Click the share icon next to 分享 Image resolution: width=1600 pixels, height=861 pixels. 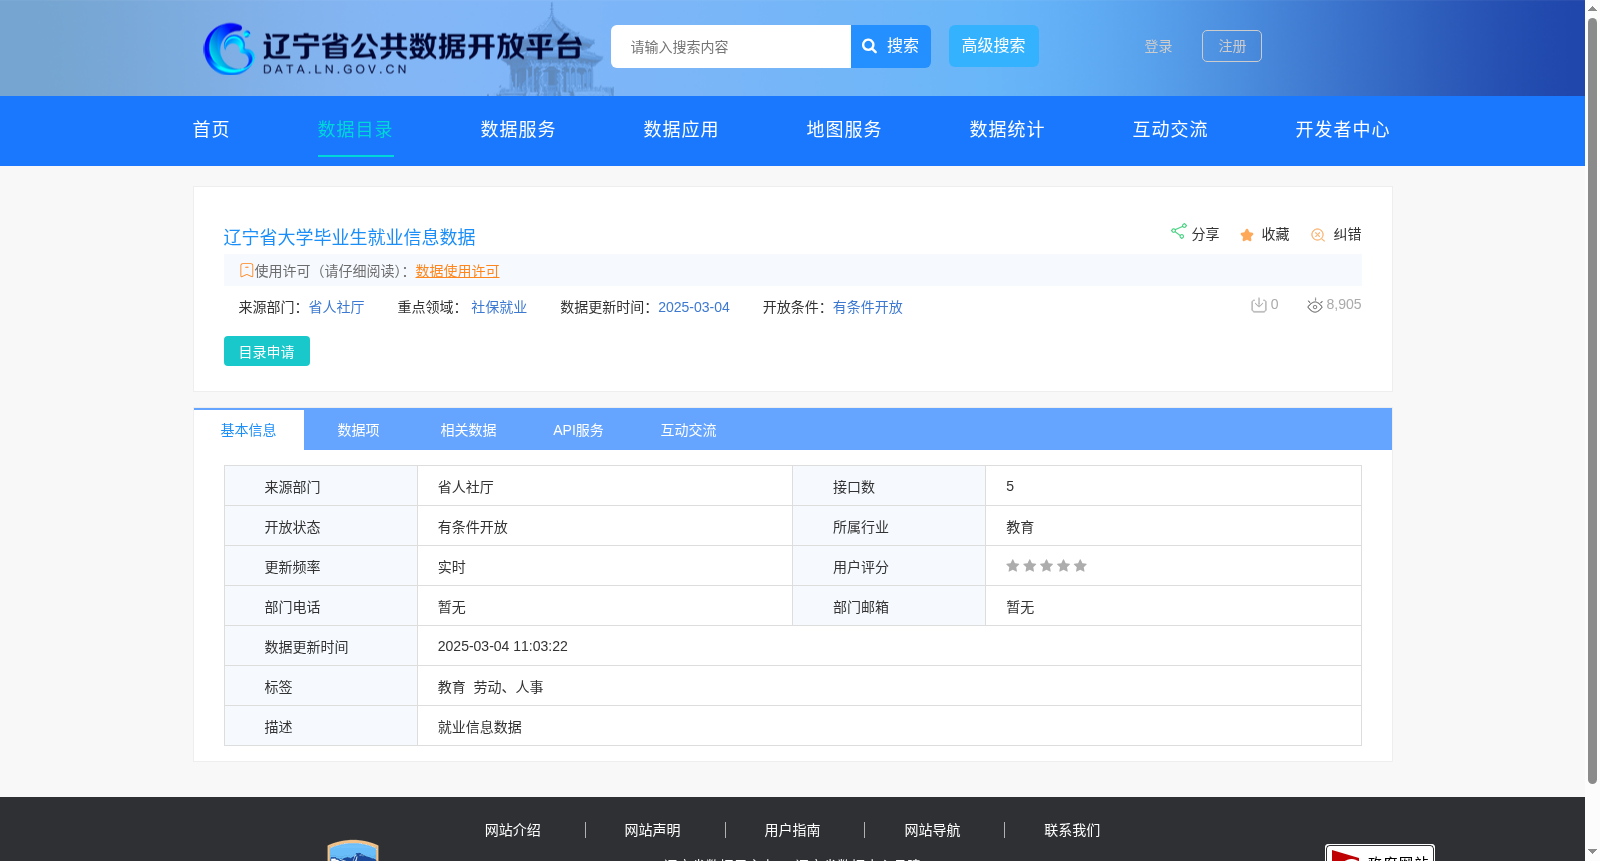pos(1179,232)
